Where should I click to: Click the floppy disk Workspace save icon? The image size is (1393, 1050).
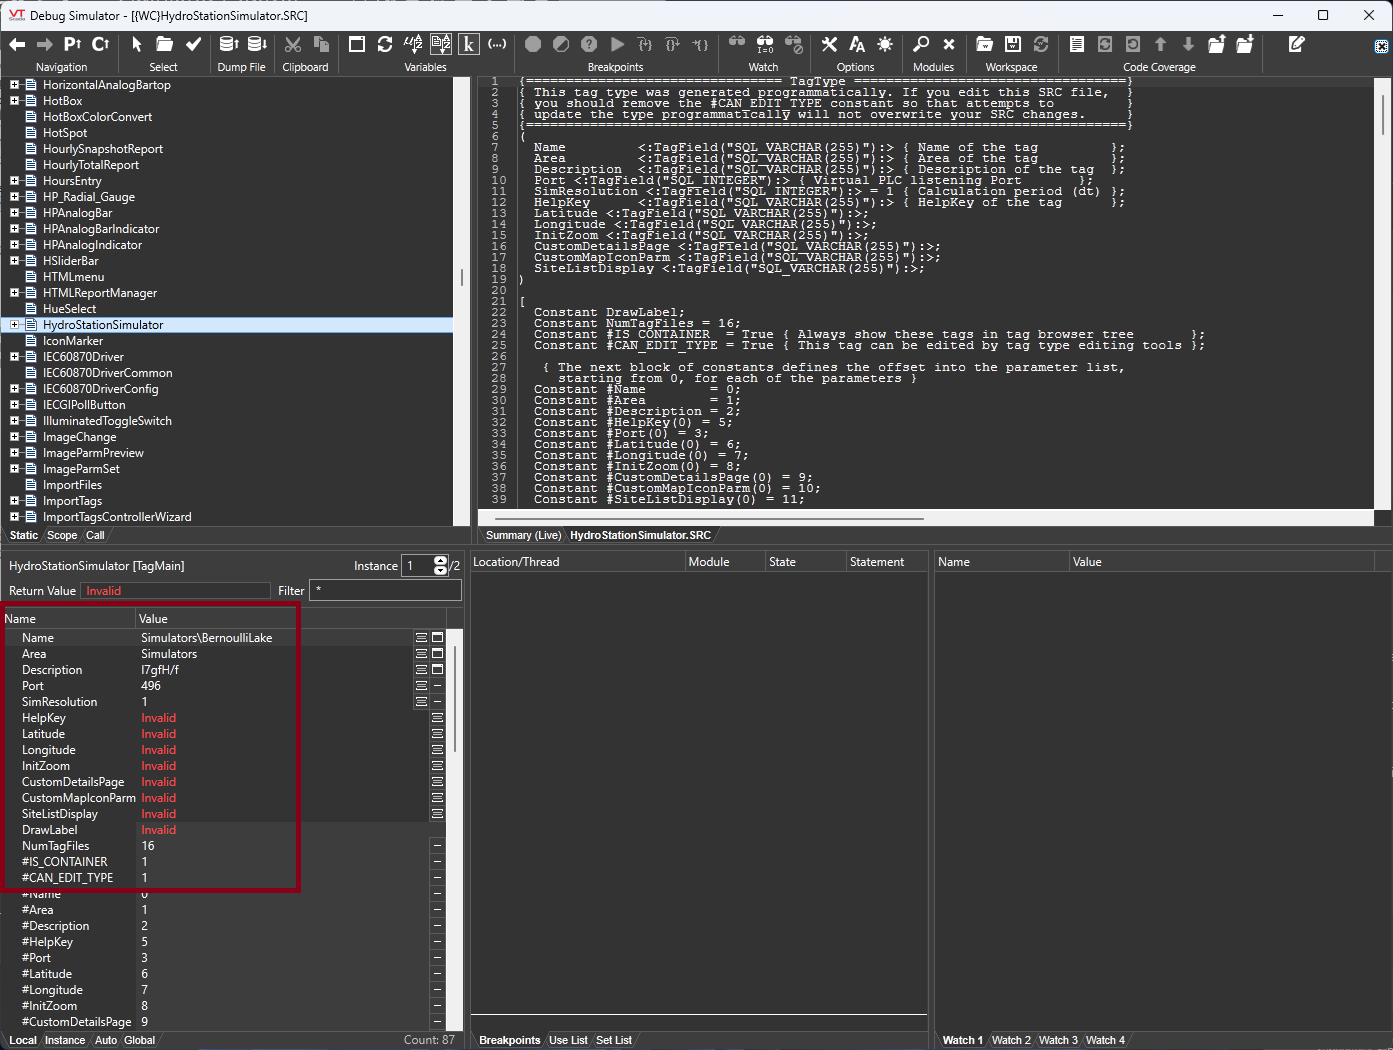click(1013, 44)
